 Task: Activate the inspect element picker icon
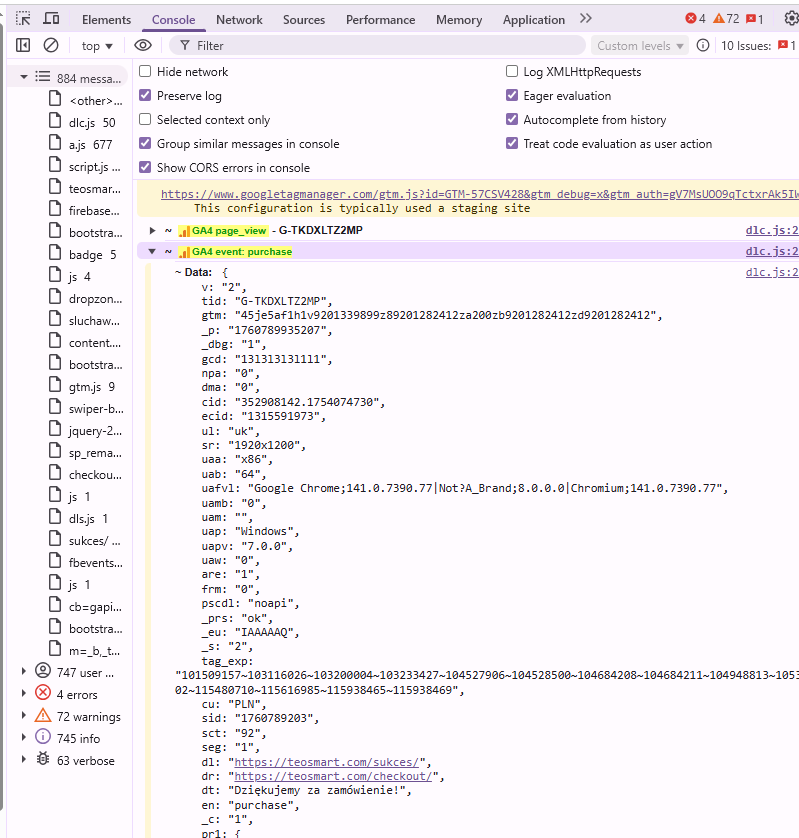(23, 19)
